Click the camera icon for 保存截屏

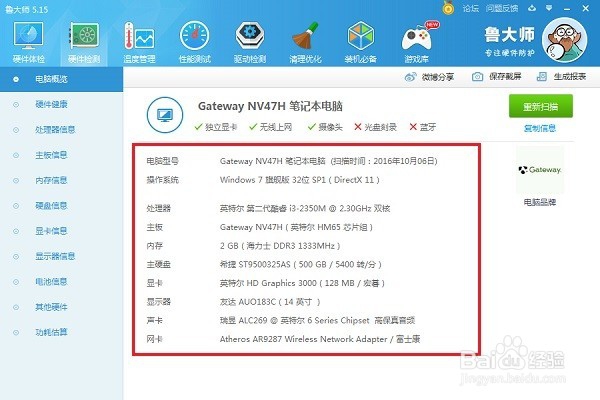point(477,77)
